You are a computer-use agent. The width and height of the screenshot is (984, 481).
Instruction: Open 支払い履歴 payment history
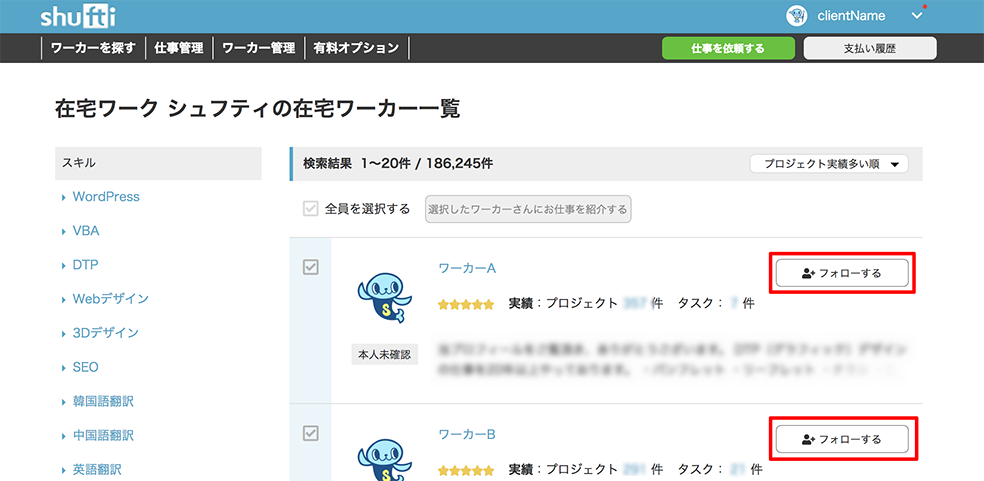tap(870, 48)
